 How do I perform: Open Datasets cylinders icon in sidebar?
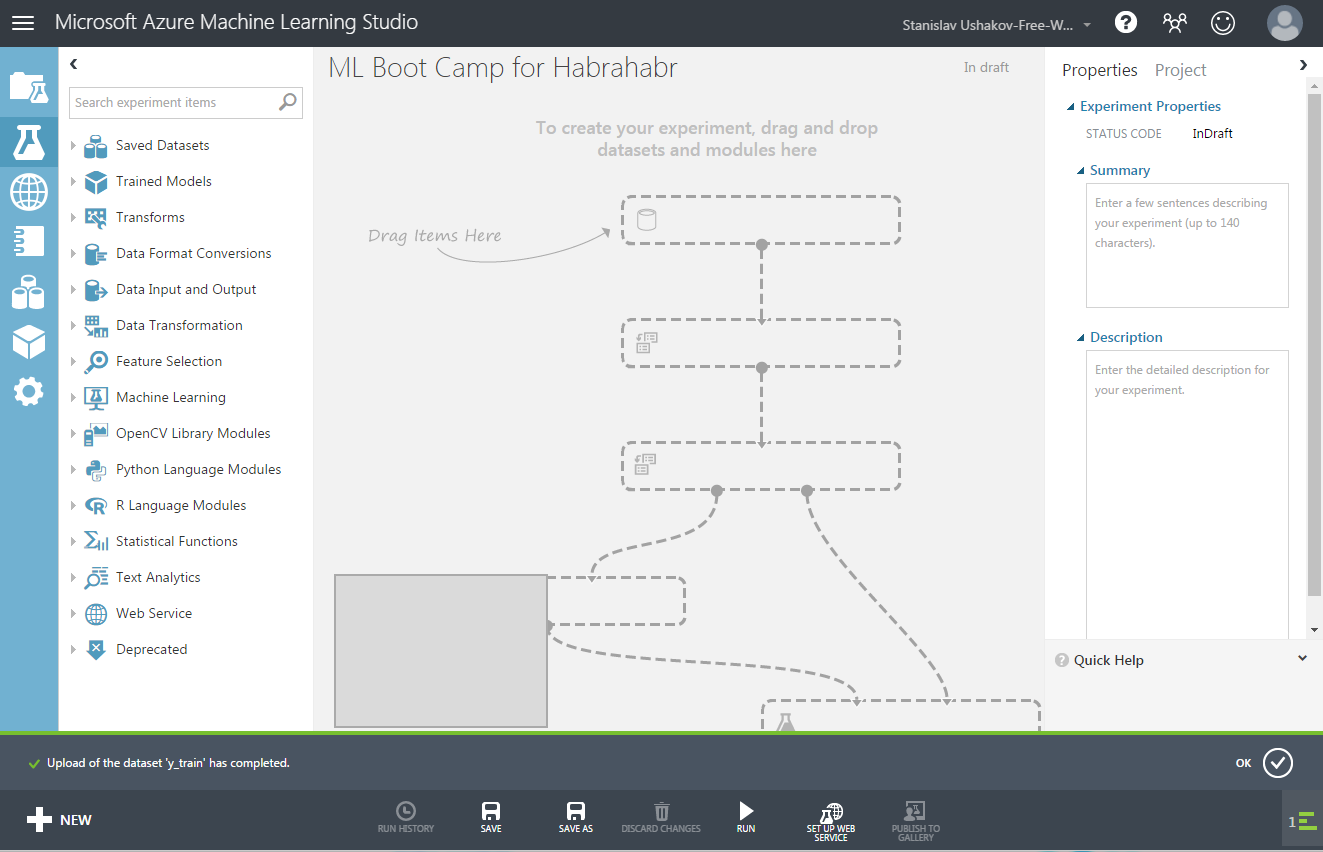pyautogui.click(x=29, y=292)
